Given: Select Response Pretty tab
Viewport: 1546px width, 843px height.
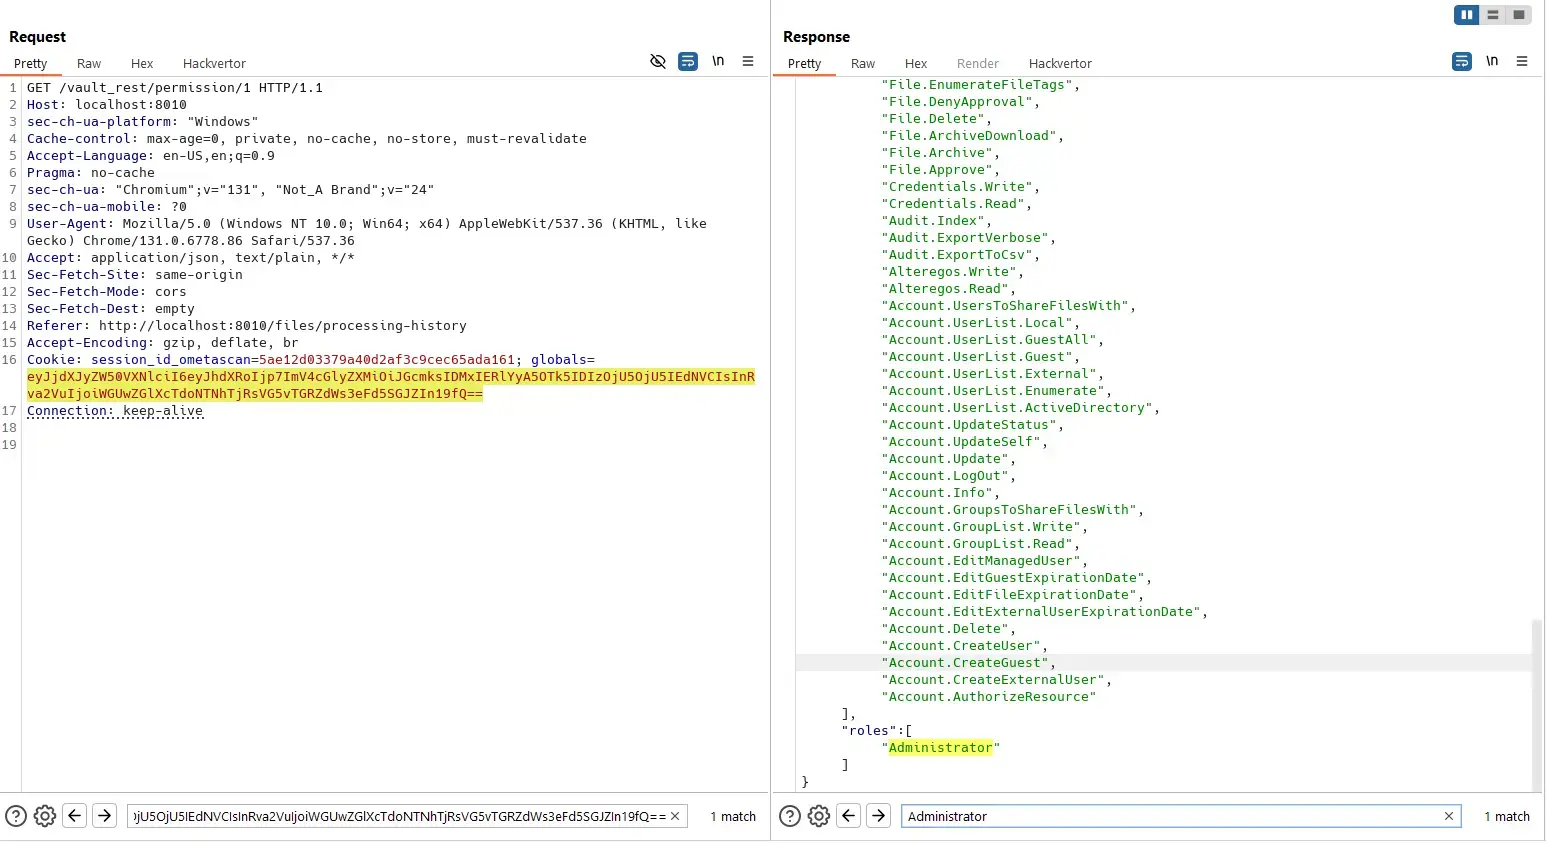Looking at the screenshot, I should tap(805, 63).
